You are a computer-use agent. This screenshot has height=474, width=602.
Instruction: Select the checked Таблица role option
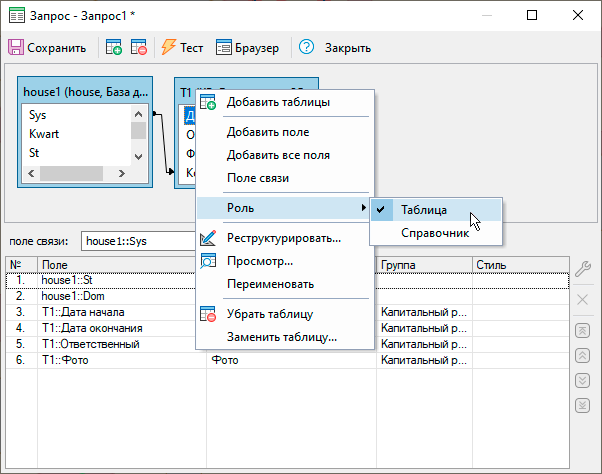(x=424, y=210)
